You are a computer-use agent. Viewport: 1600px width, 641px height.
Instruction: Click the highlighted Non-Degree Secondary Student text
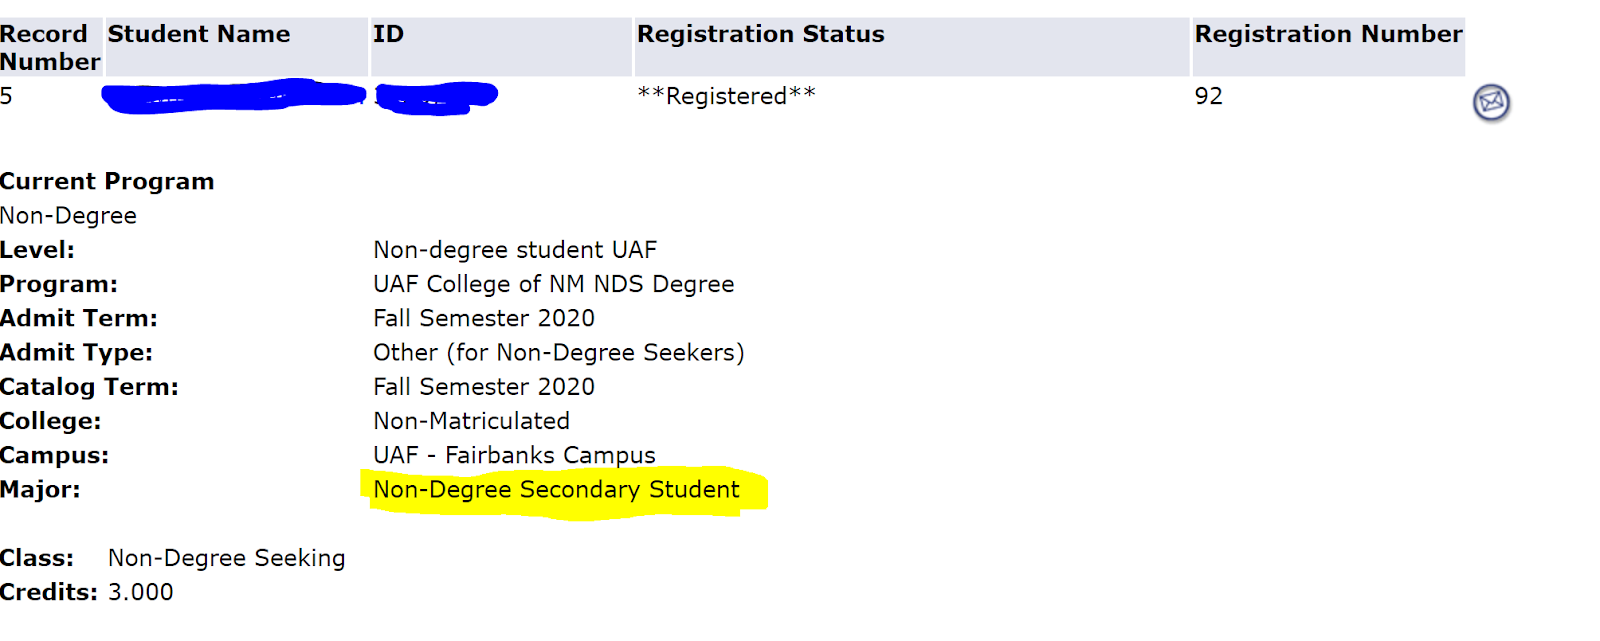(556, 490)
